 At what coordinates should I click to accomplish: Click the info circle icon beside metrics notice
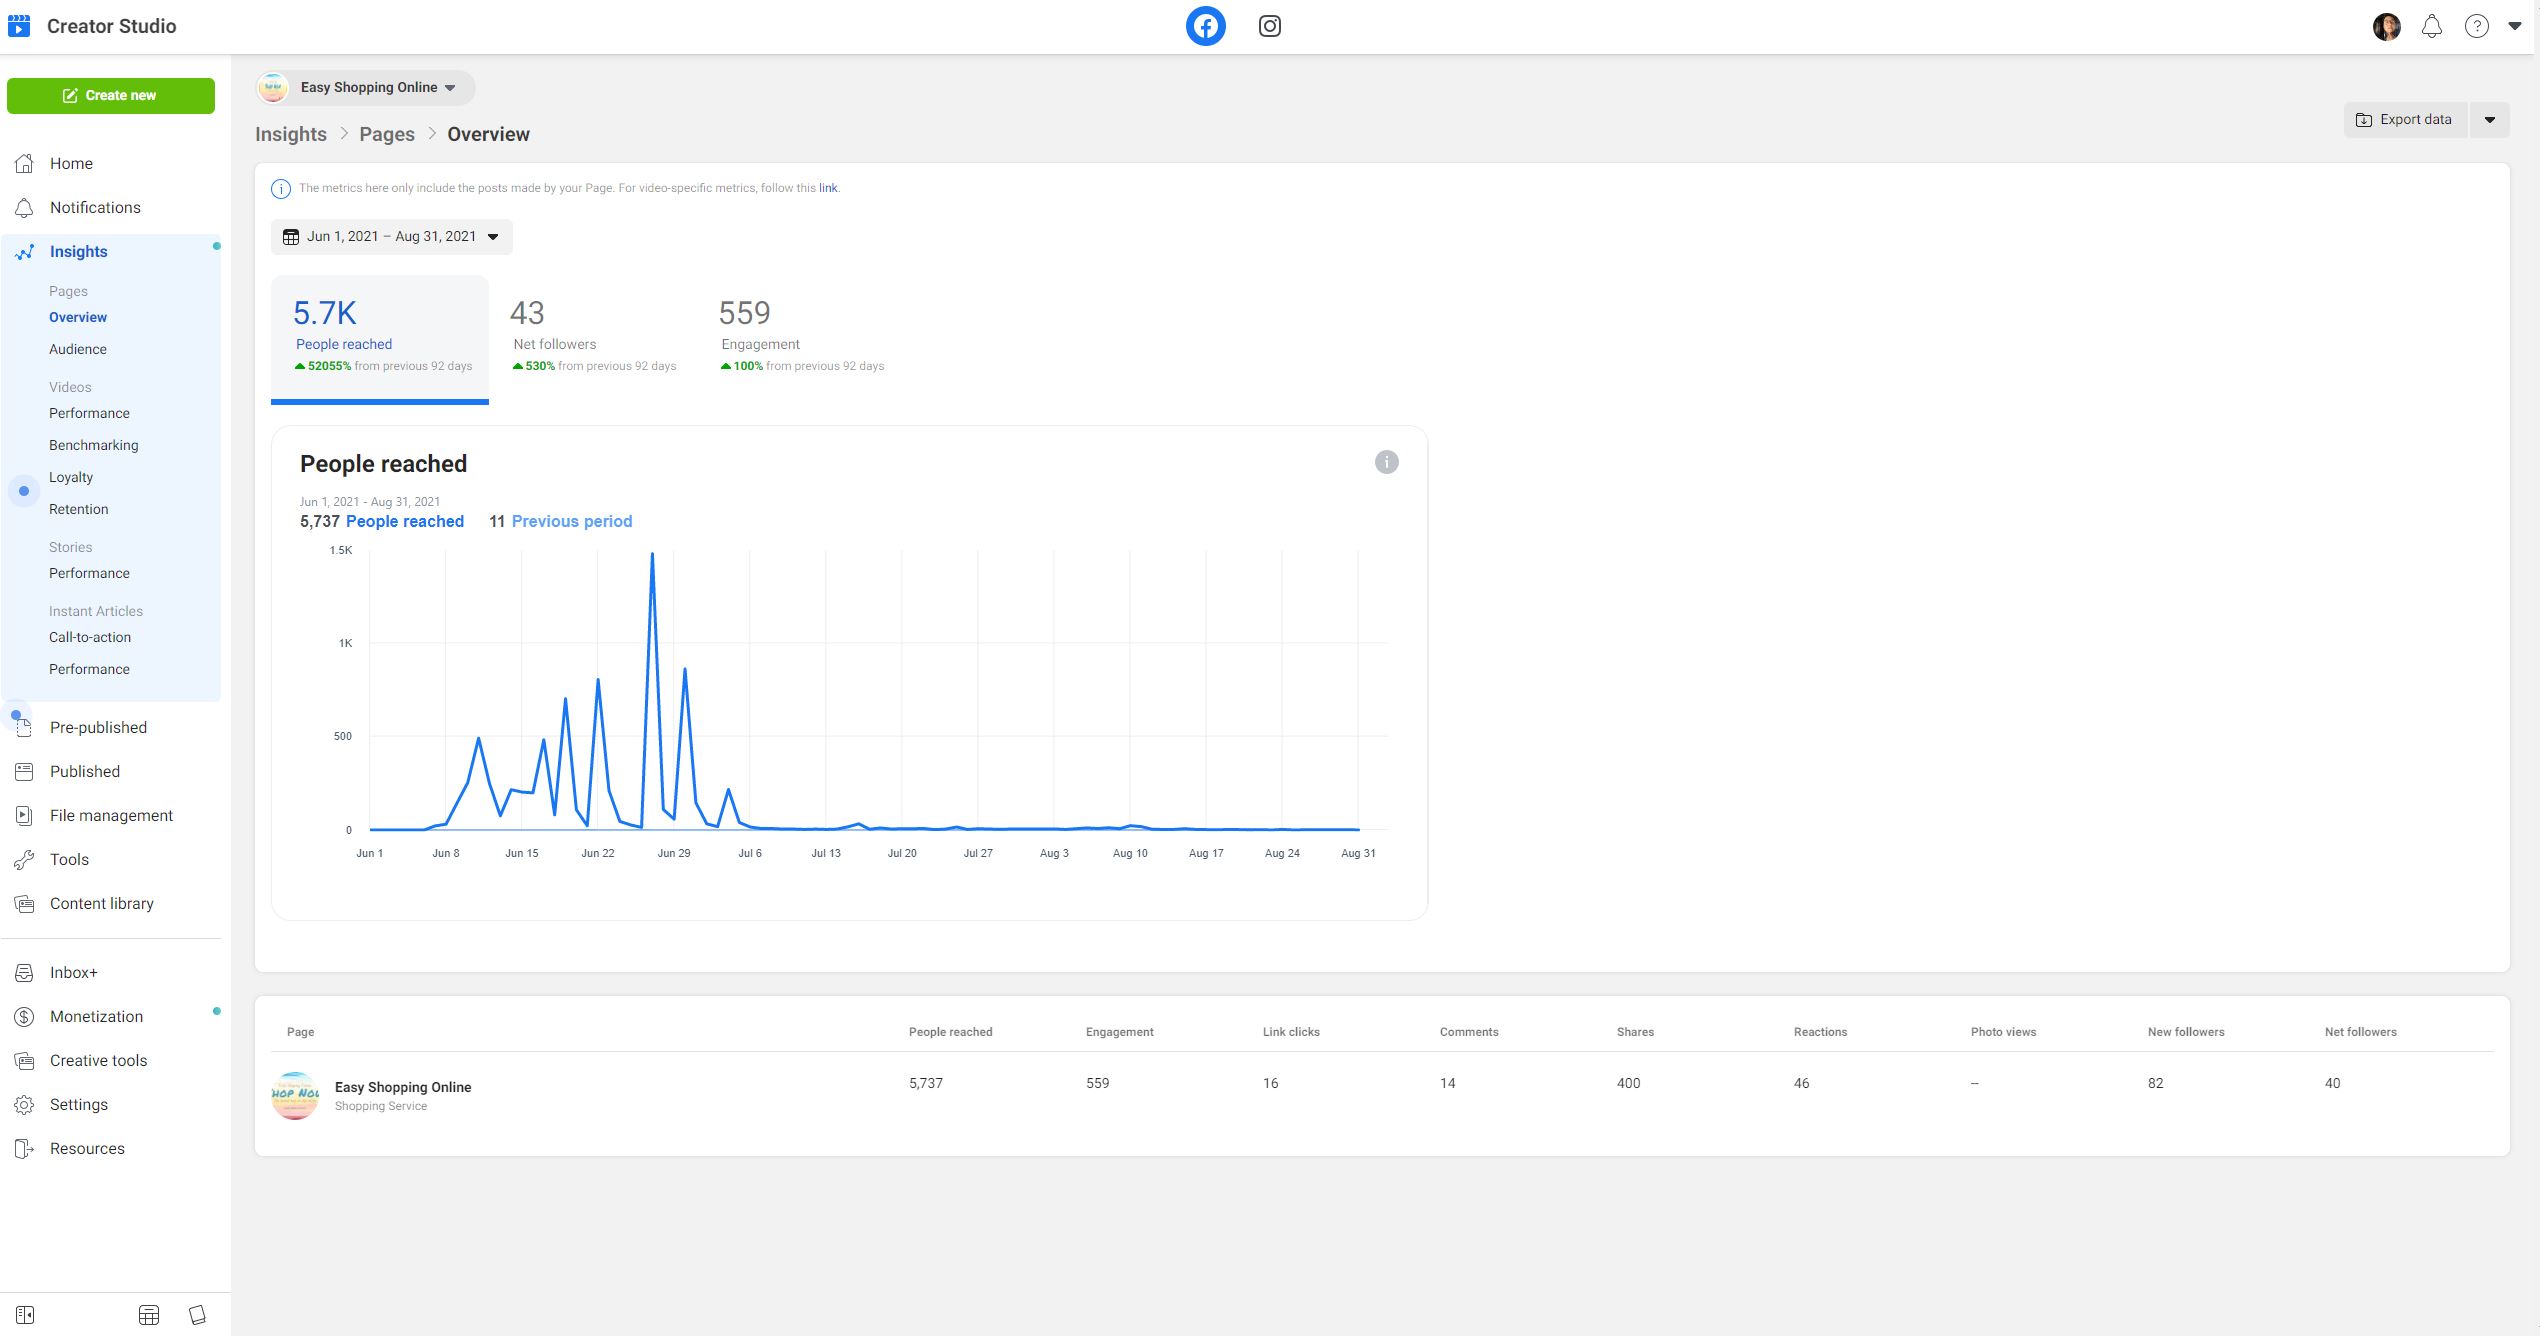coord(281,189)
